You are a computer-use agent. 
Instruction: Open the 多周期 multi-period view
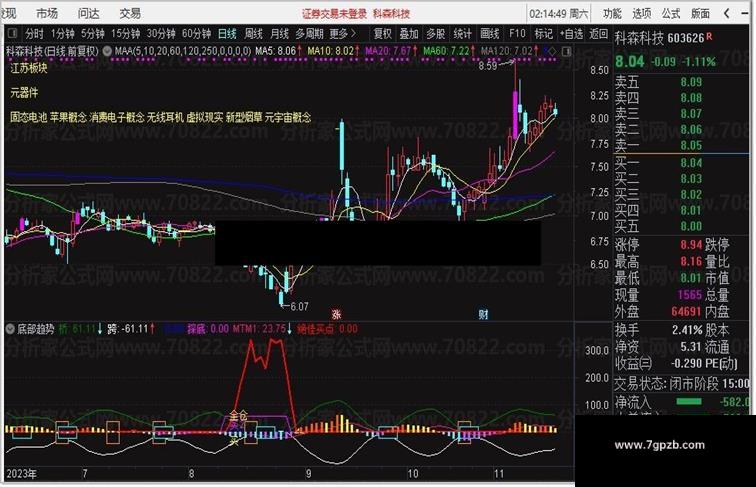[x=309, y=34]
